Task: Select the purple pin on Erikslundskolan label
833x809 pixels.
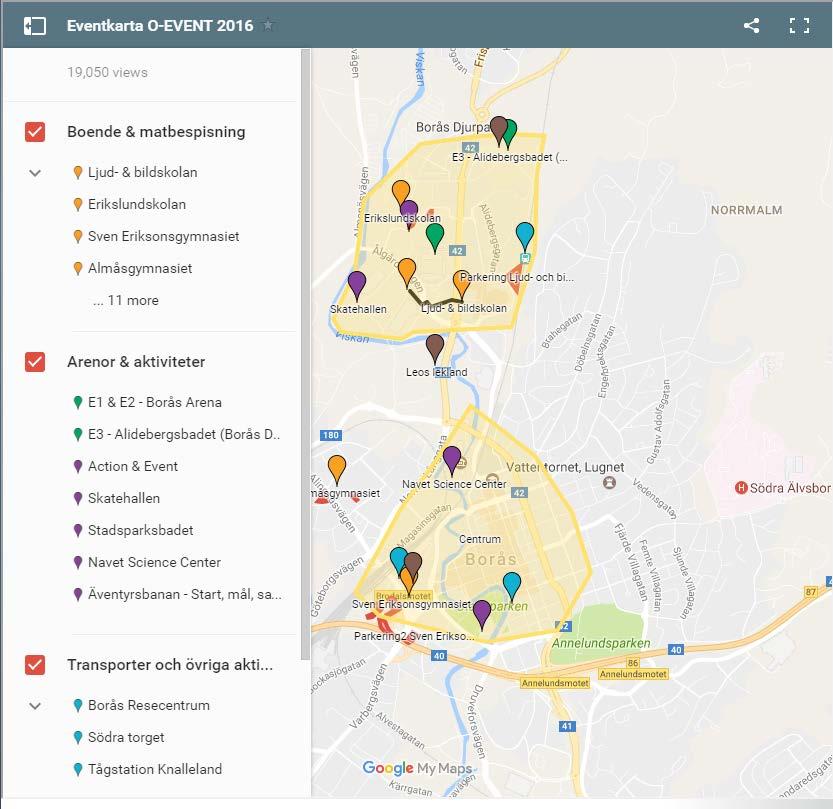Action: pos(409,215)
